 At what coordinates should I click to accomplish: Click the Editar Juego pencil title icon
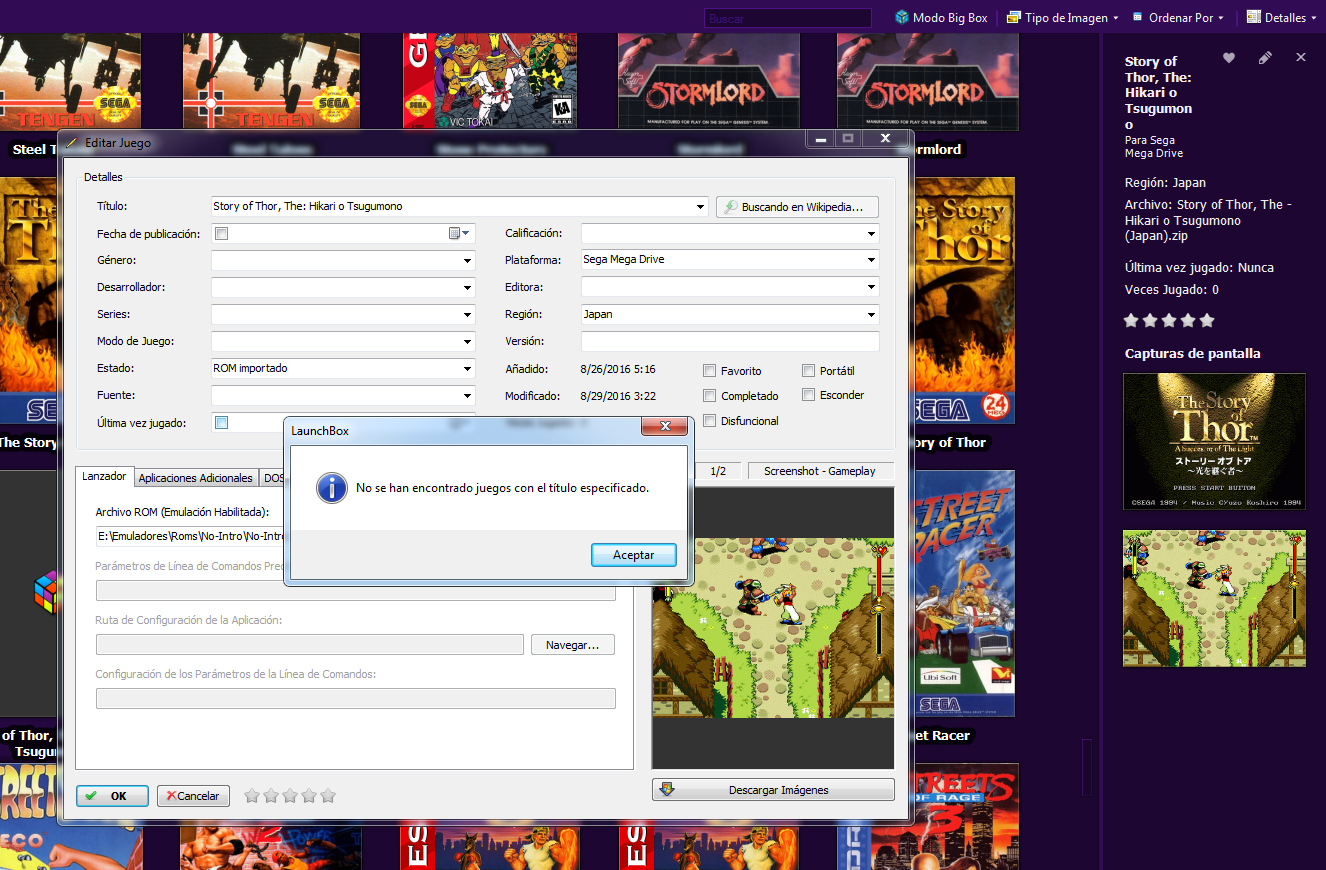click(71, 143)
